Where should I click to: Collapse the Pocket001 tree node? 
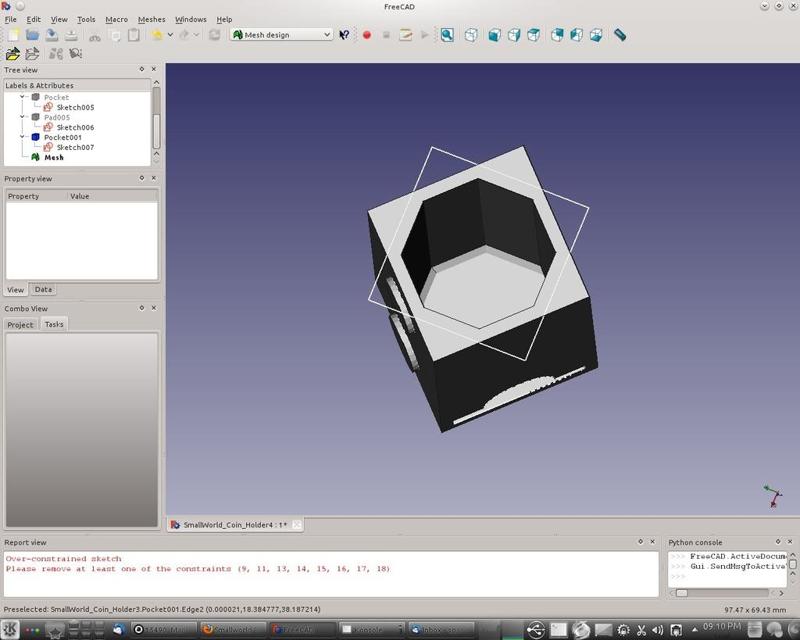click(23, 137)
